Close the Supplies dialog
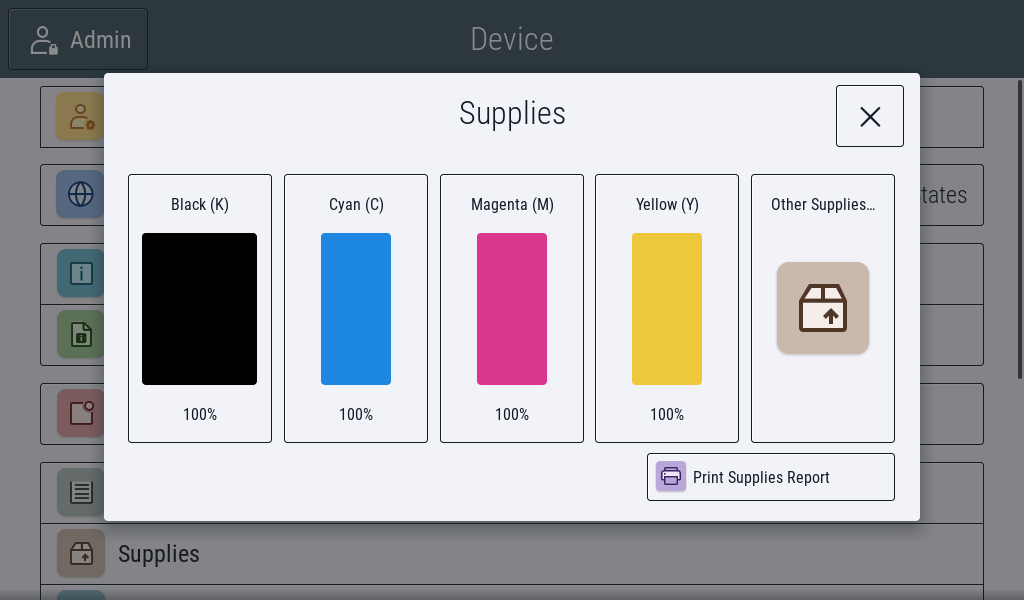Screen dimensions: 1024x600 tap(869, 115)
